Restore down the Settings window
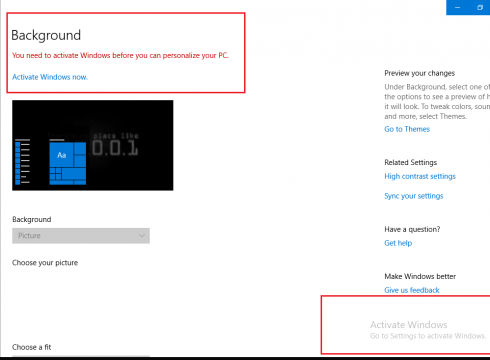 click(x=480, y=7)
